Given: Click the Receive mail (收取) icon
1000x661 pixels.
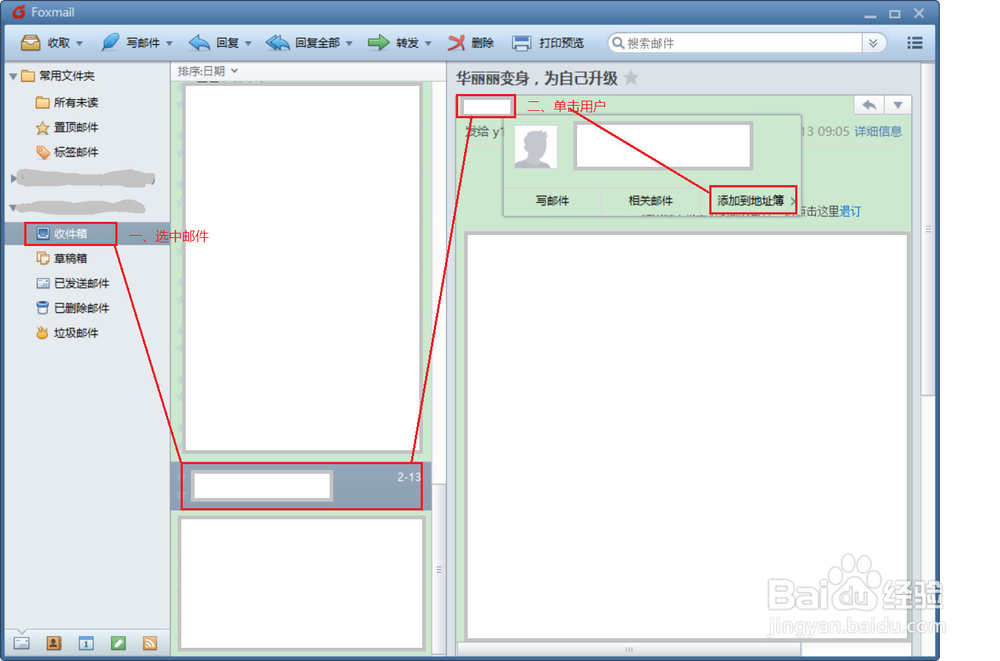Looking at the screenshot, I should pos(30,43).
